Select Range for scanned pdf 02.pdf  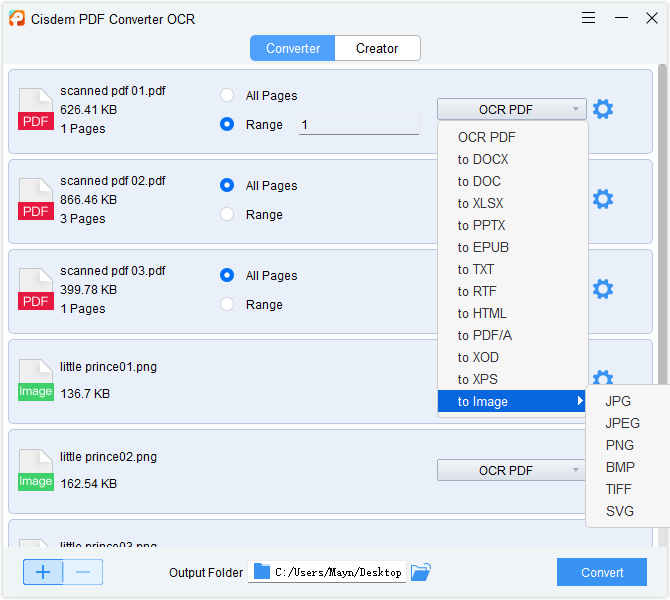point(227,214)
